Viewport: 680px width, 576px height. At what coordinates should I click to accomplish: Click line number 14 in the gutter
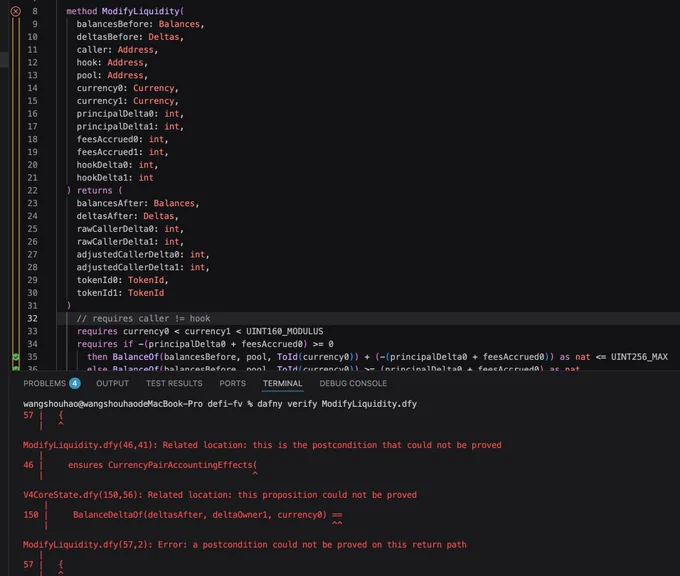tap(33, 88)
